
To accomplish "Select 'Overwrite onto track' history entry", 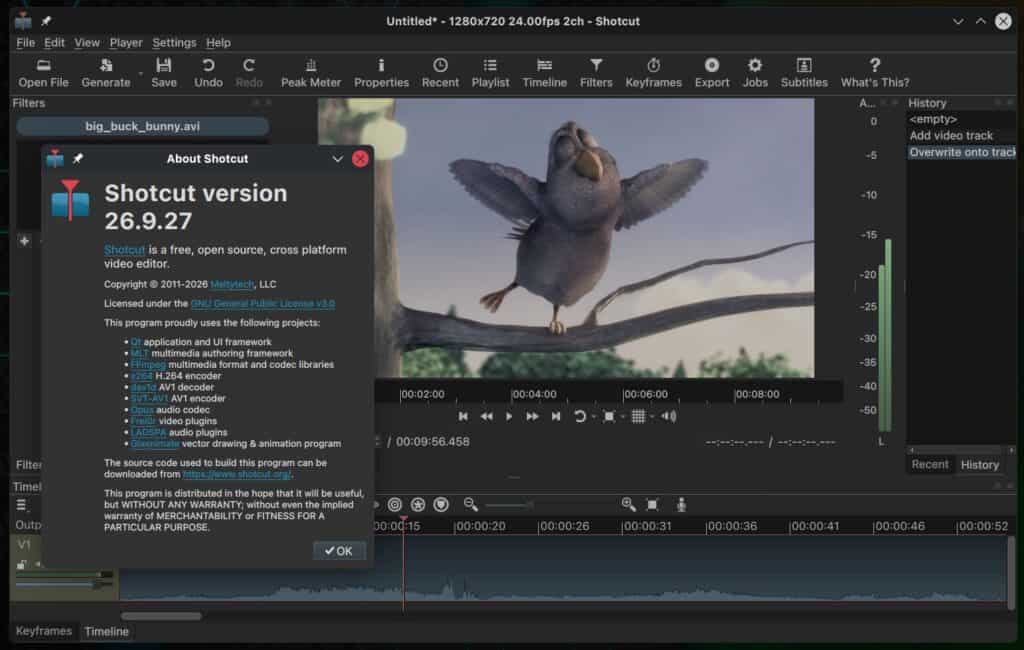I will [x=962, y=152].
